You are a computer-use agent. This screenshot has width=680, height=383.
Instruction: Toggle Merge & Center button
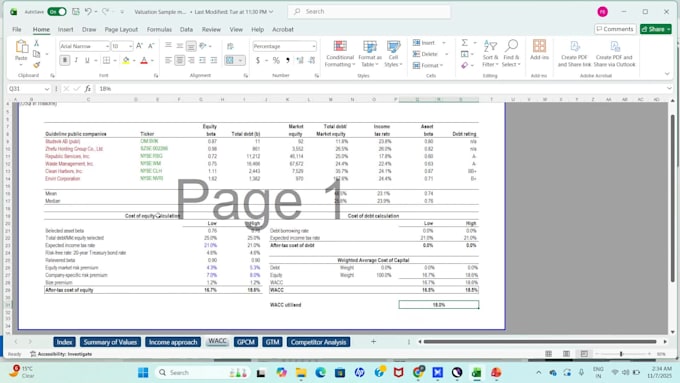(x=230, y=60)
